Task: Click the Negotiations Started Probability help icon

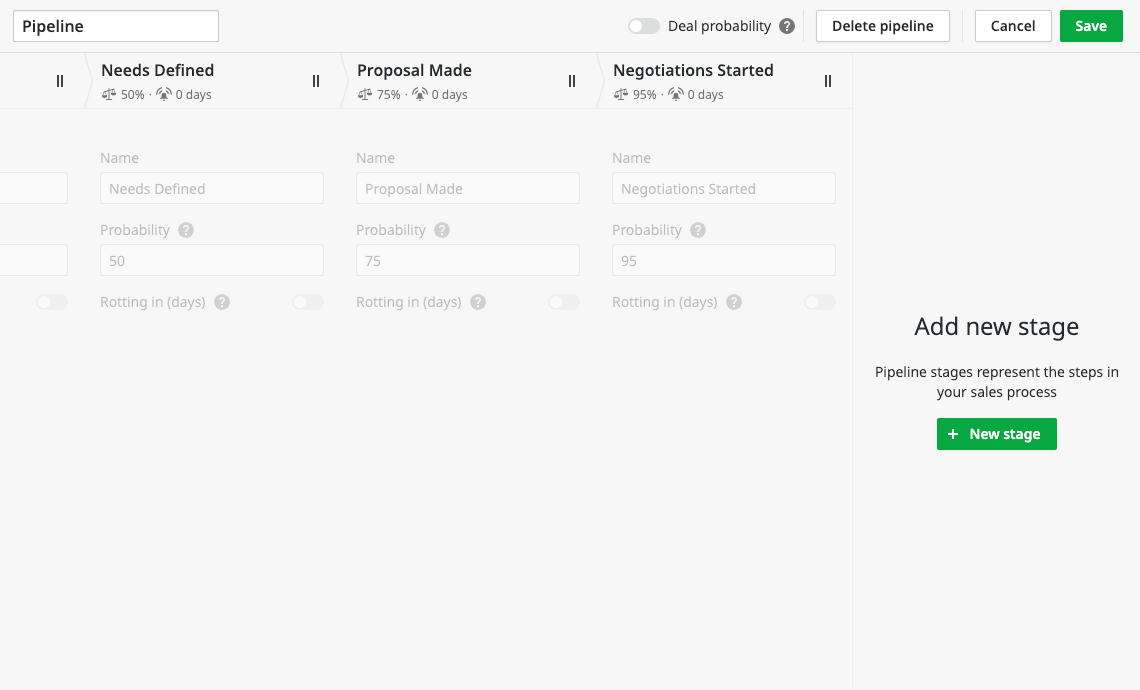Action: pyautogui.click(x=698, y=230)
